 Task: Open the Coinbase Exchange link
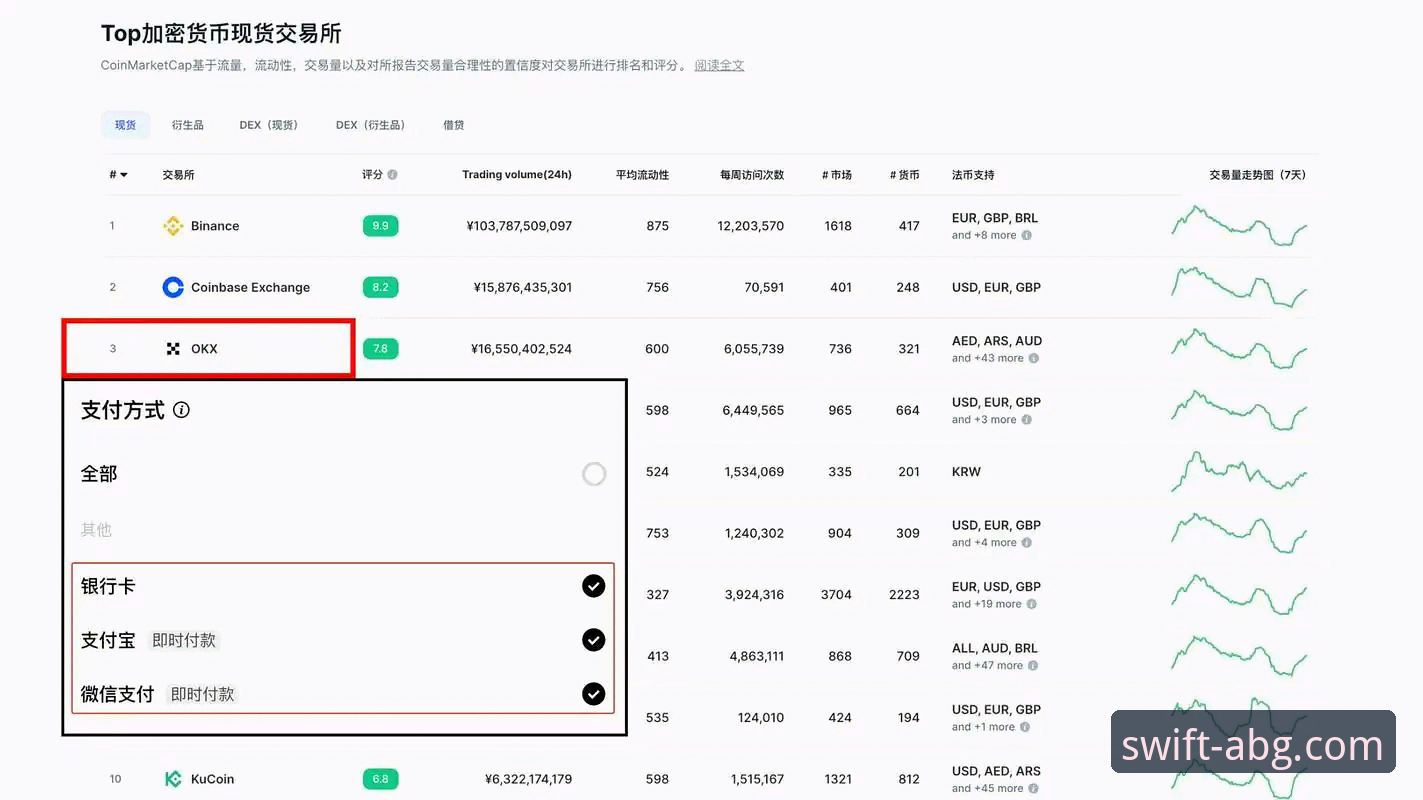coord(250,287)
